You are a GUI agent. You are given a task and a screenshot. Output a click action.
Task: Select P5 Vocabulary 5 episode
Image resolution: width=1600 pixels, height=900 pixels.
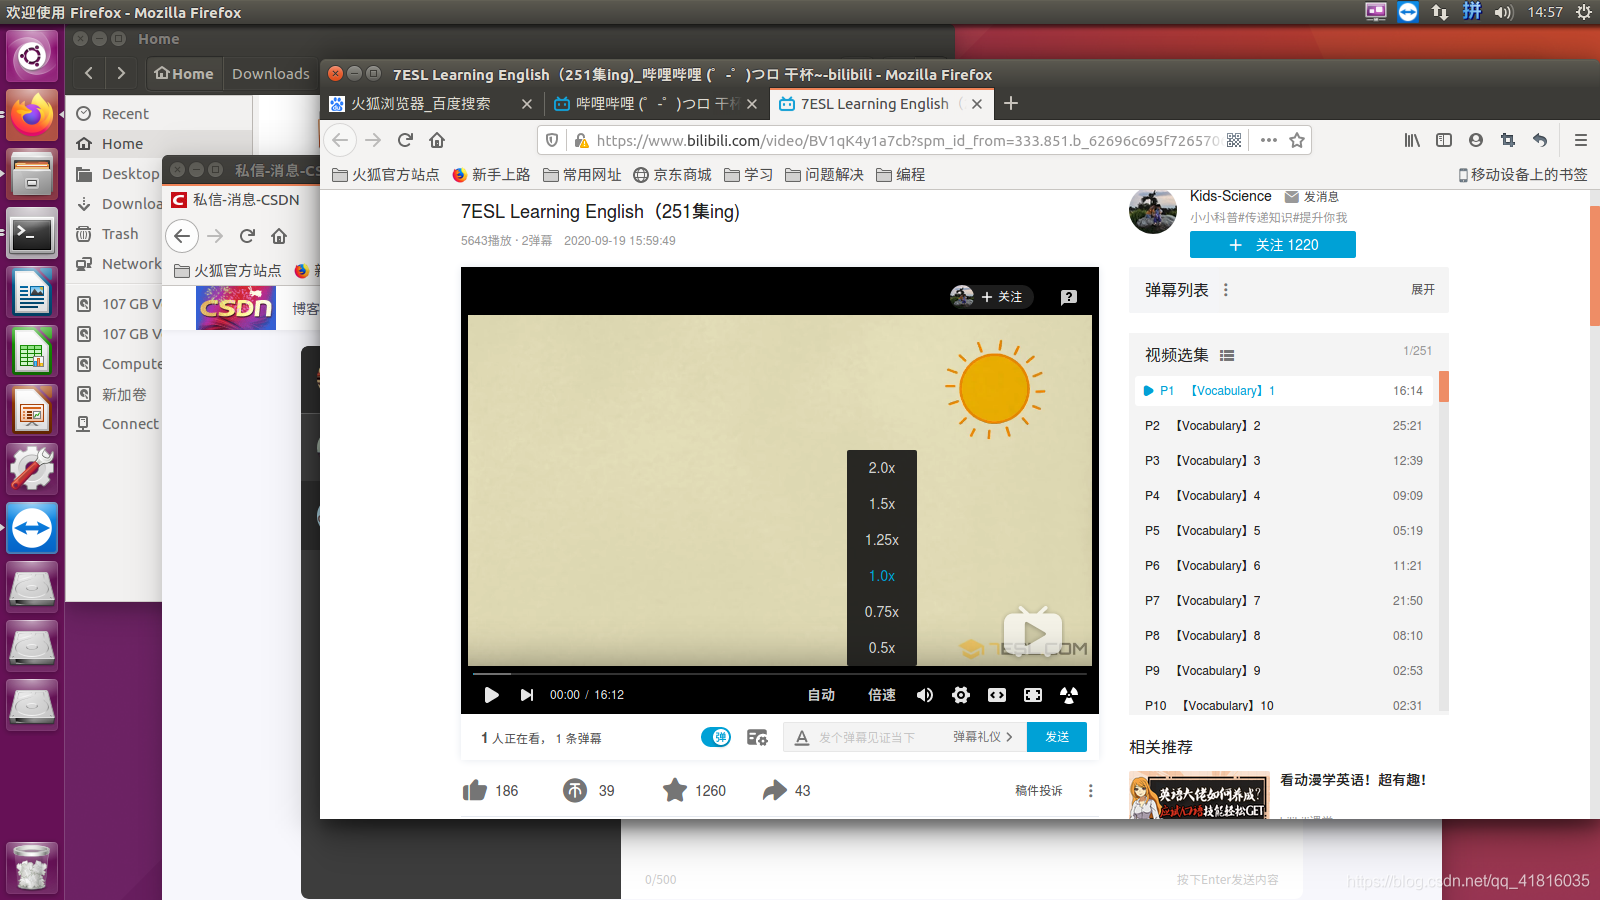(1284, 531)
